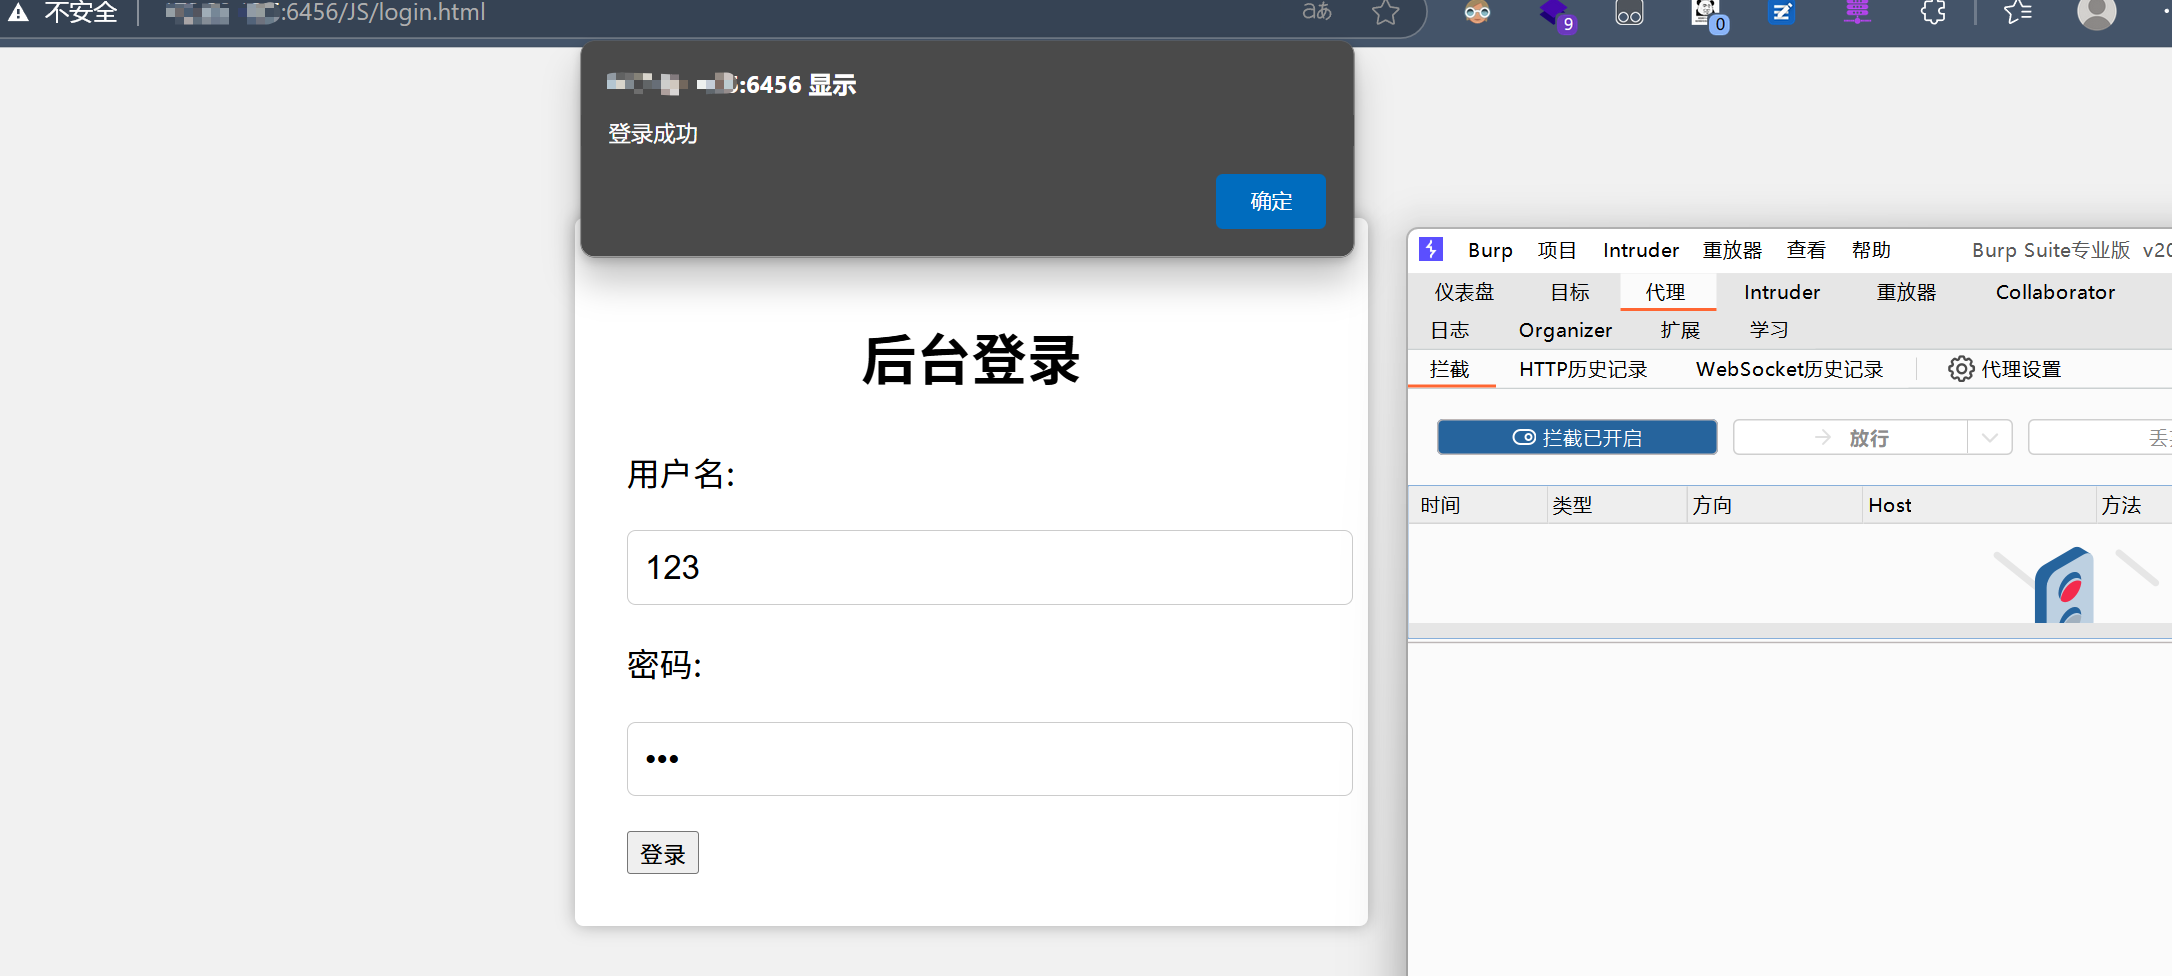This screenshot has height=976, width=2172.
Task: Open the glasses-face avatar browser extension
Action: [1477, 12]
